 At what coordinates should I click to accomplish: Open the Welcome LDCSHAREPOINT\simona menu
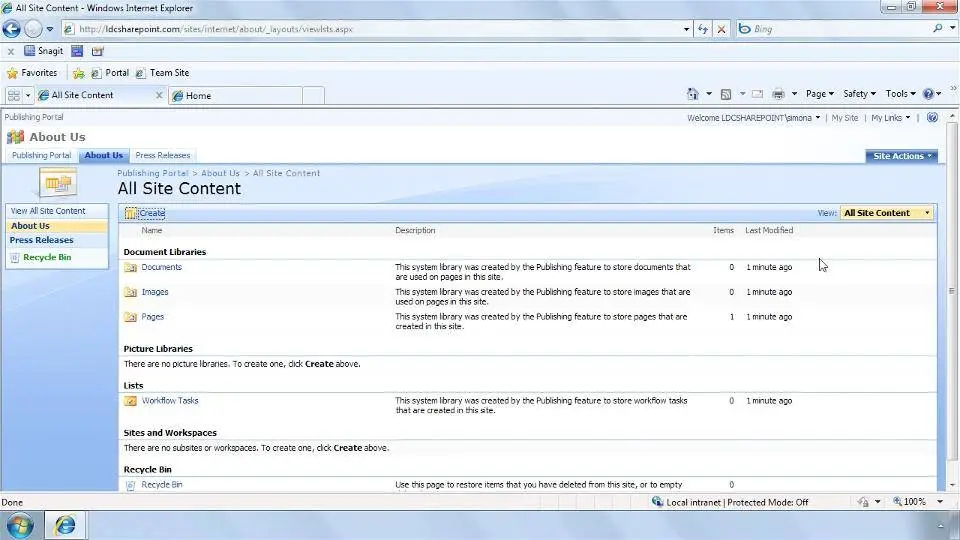point(753,118)
